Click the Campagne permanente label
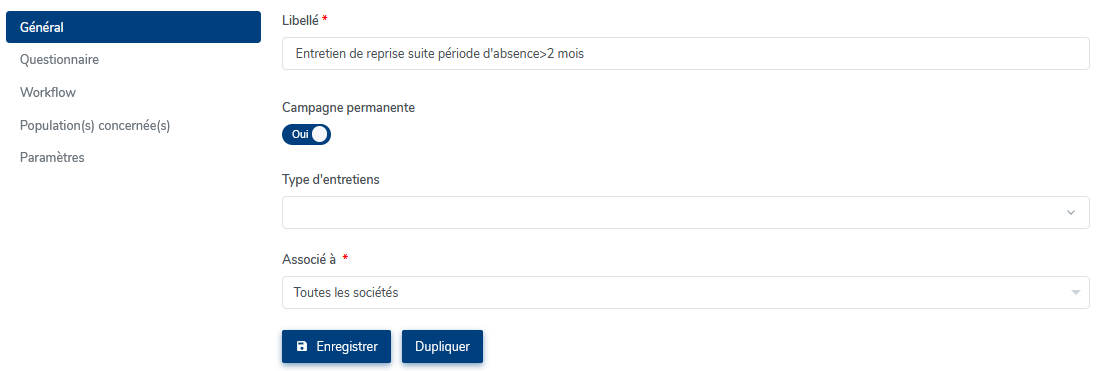1097x371 pixels. pos(348,108)
